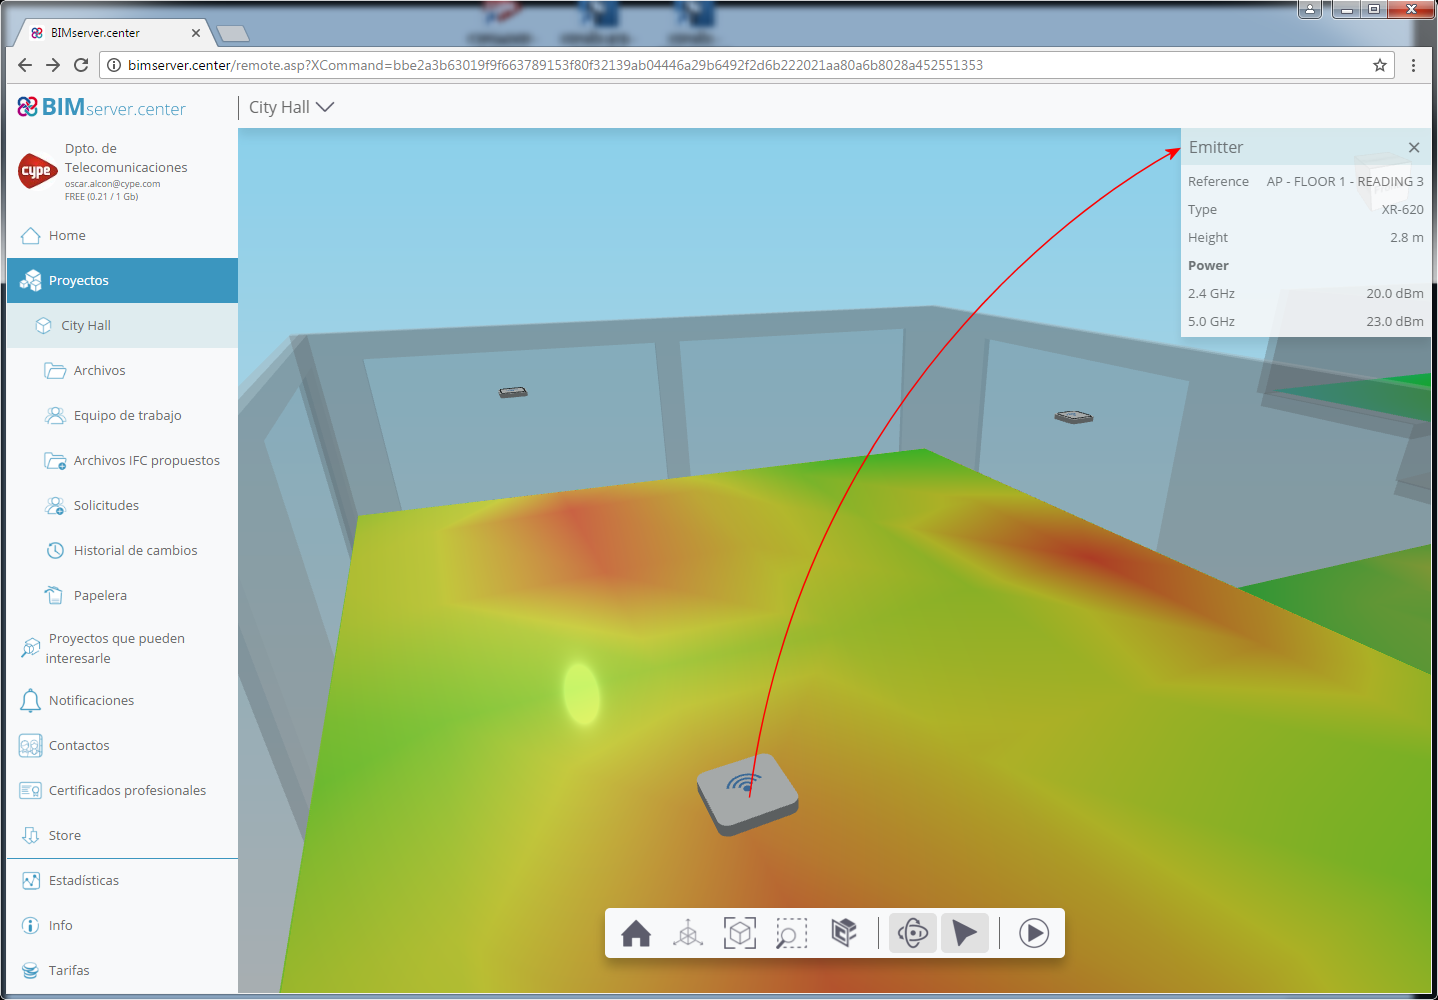The height and width of the screenshot is (1000, 1438).
Task: Click the home view icon in viewer toolbar
Action: pos(636,933)
